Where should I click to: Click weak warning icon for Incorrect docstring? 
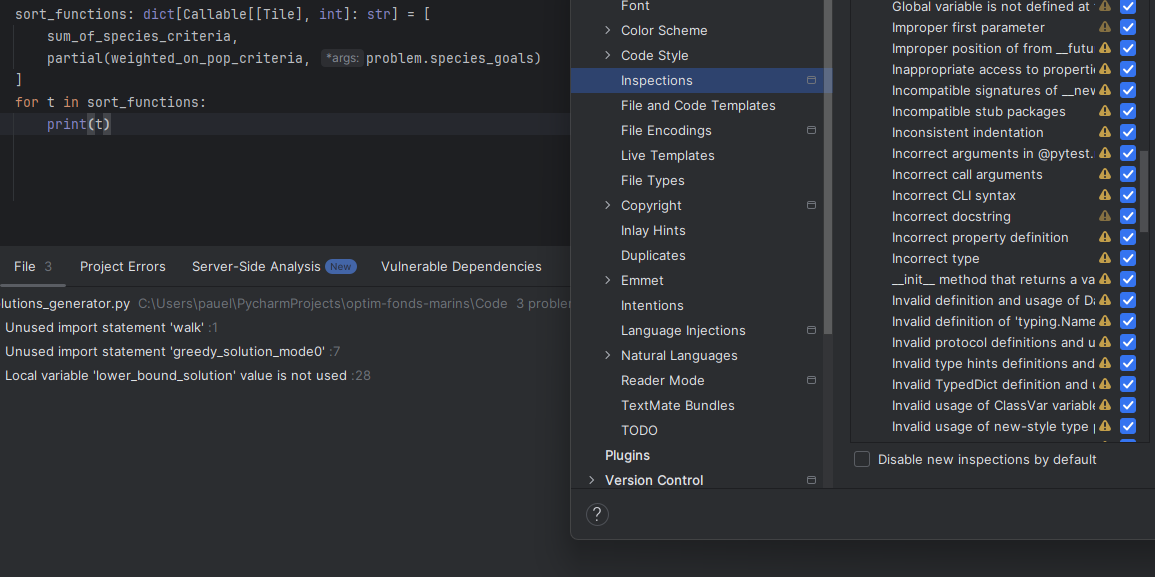coord(1105,217)
